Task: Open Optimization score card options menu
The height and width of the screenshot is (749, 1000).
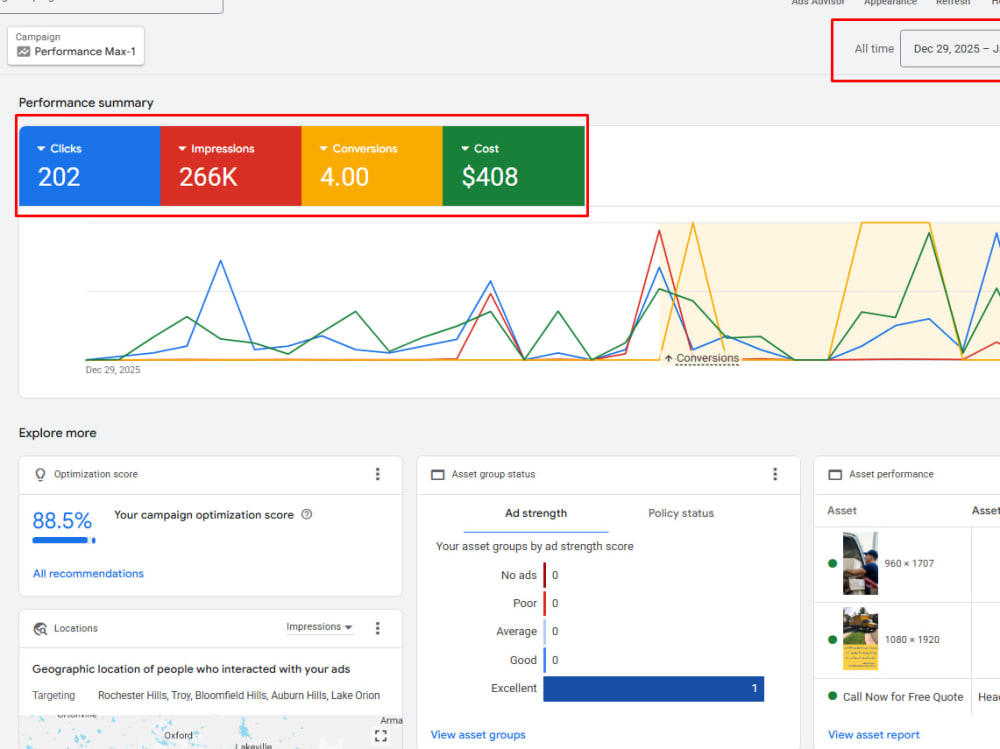Action: pos(378,474)
